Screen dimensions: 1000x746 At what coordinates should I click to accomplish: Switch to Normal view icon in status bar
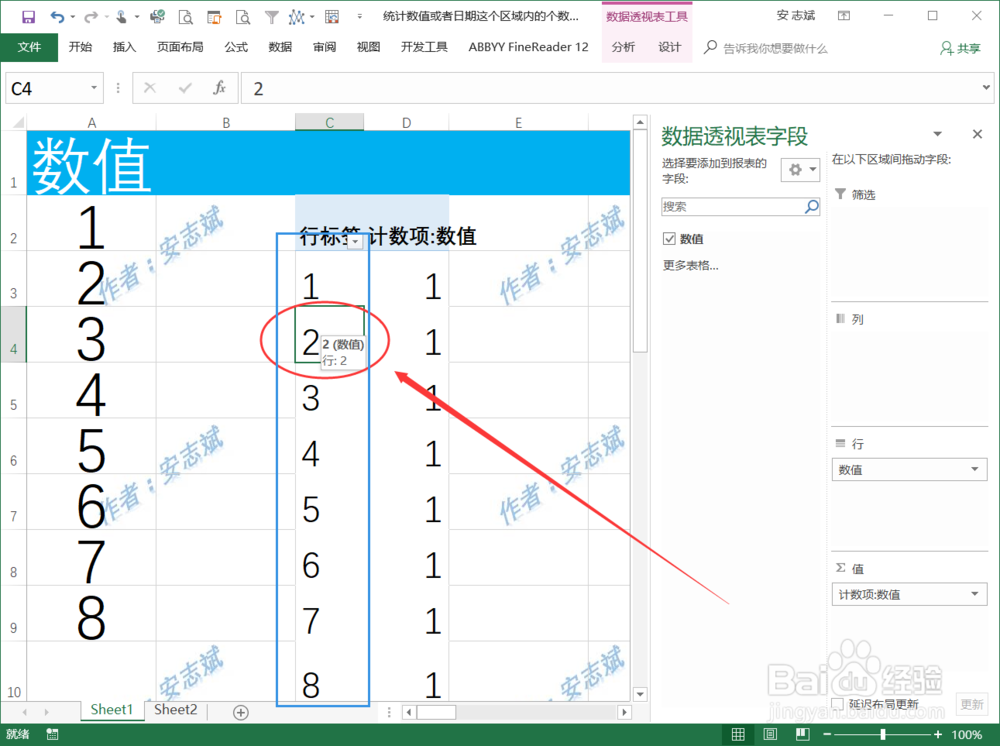(738, 735)
